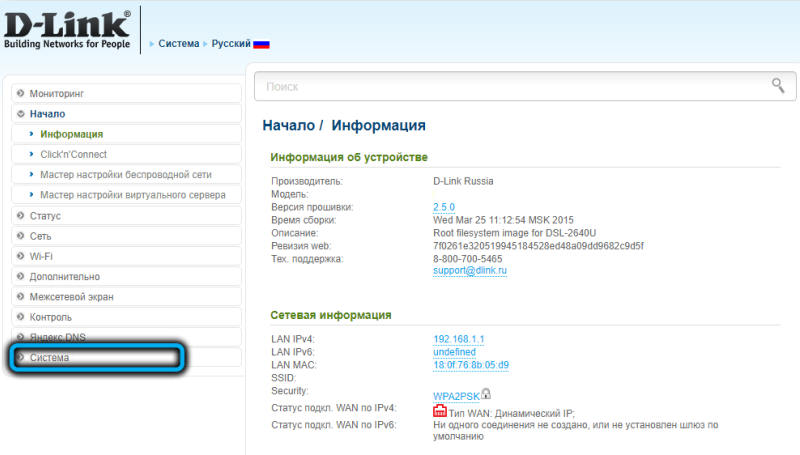800x455 pixels.
Task: Open the Система section in sidebar
Action: point(50,357)
